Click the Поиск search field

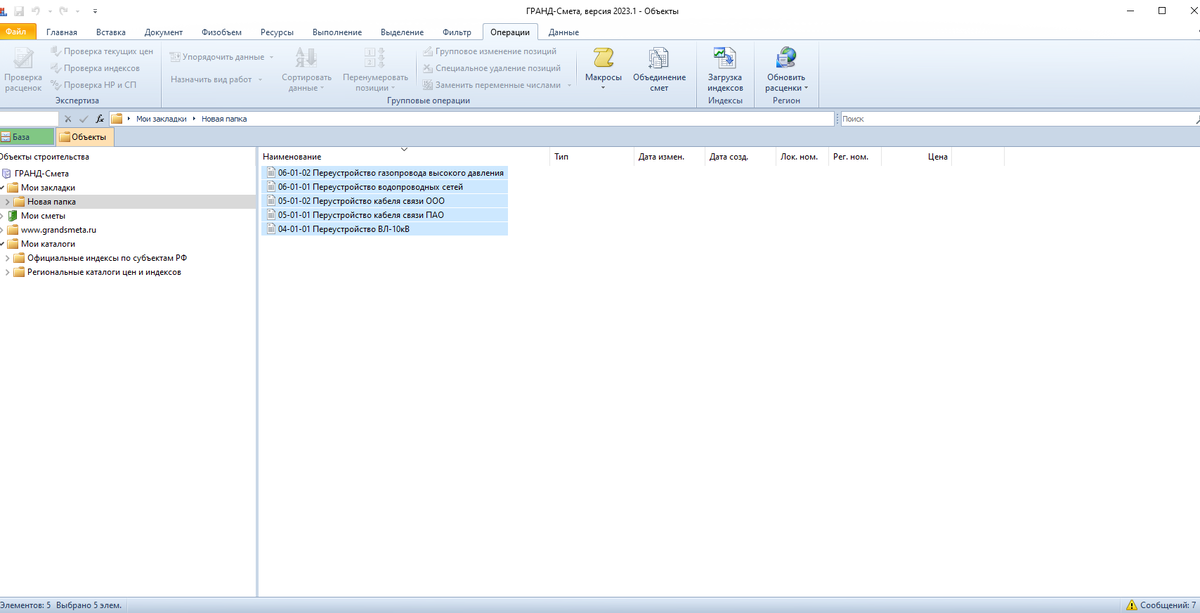click(1017, 119)
